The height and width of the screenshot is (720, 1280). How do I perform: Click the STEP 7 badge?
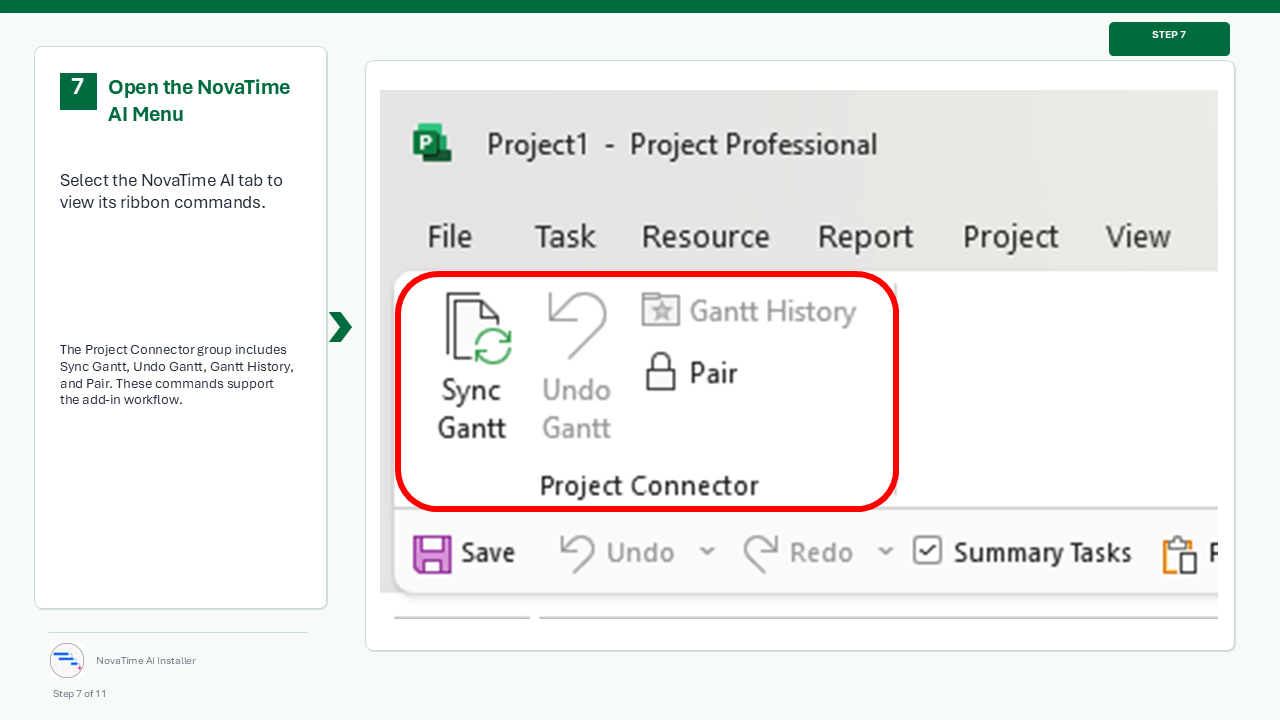pyautogui.click(x=1169, y=38)
